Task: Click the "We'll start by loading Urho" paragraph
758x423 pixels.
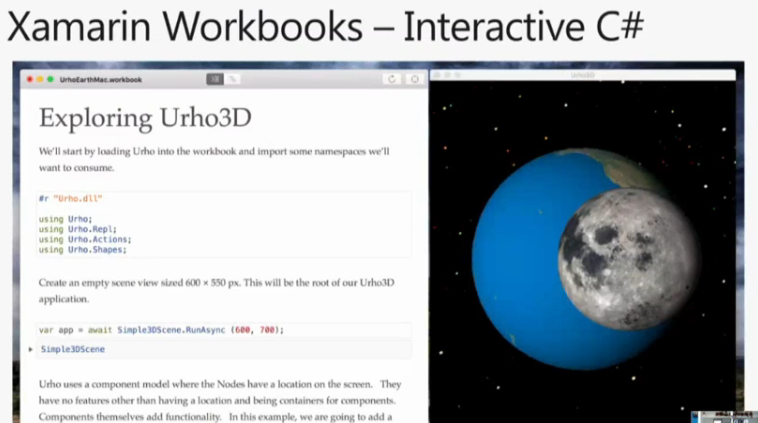Action: (214, 160)
